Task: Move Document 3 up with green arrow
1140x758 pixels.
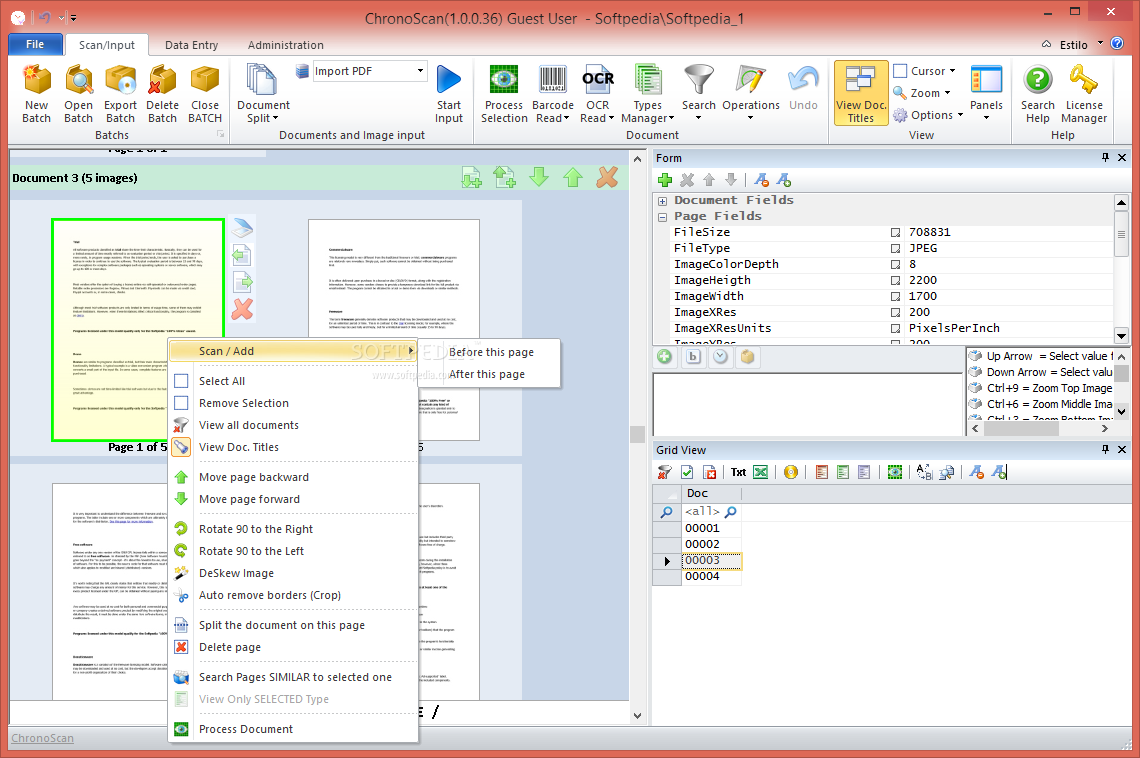Action: click(x=573, y=177)
